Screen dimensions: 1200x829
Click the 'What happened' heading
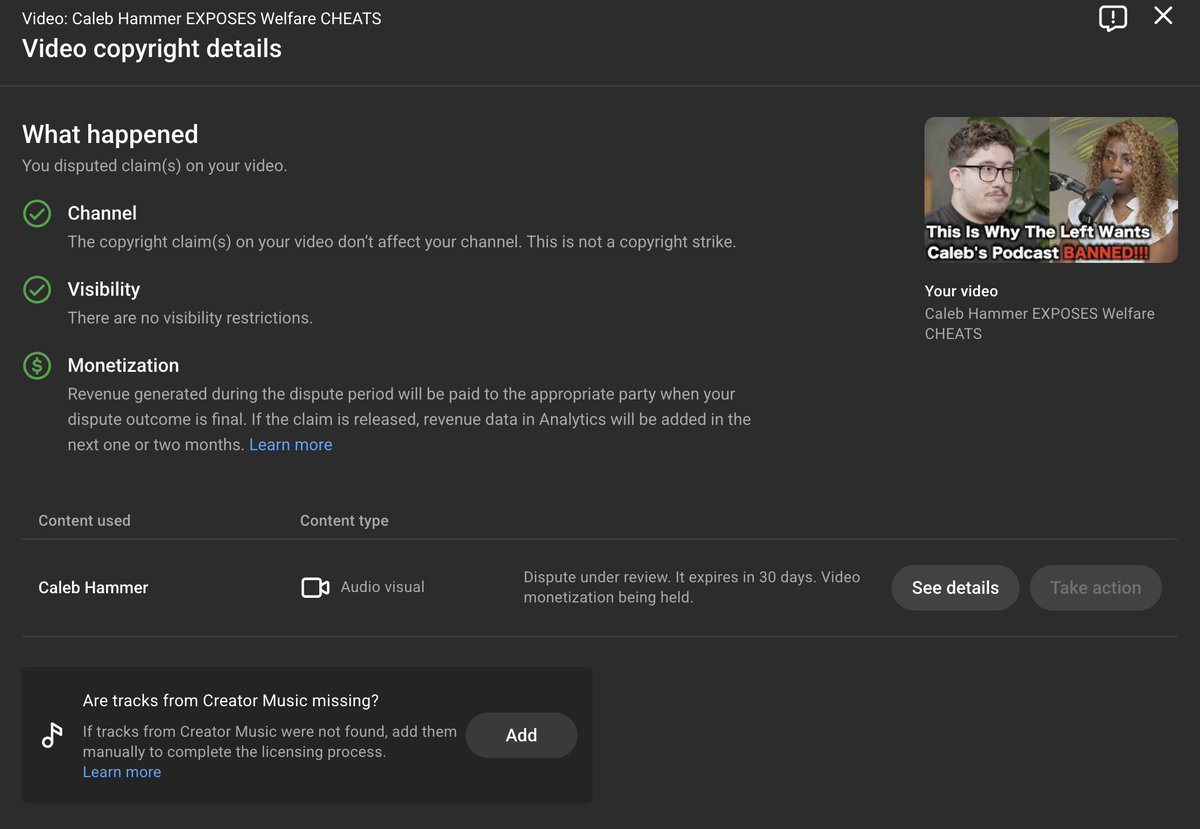110,134
